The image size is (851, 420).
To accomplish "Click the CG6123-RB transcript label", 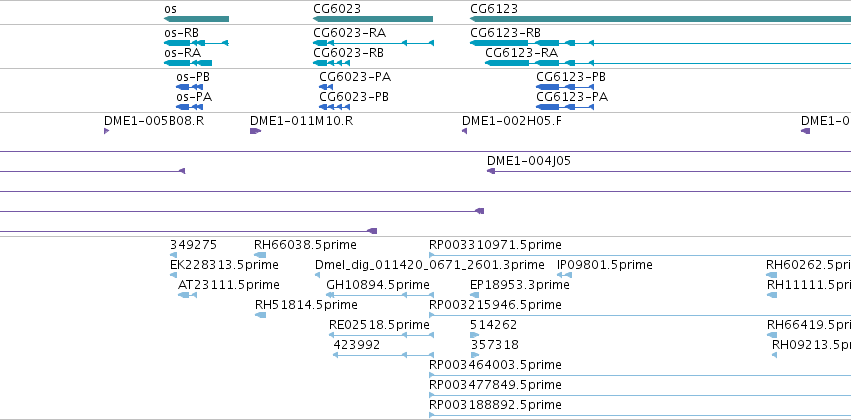I will coord(505,33).
